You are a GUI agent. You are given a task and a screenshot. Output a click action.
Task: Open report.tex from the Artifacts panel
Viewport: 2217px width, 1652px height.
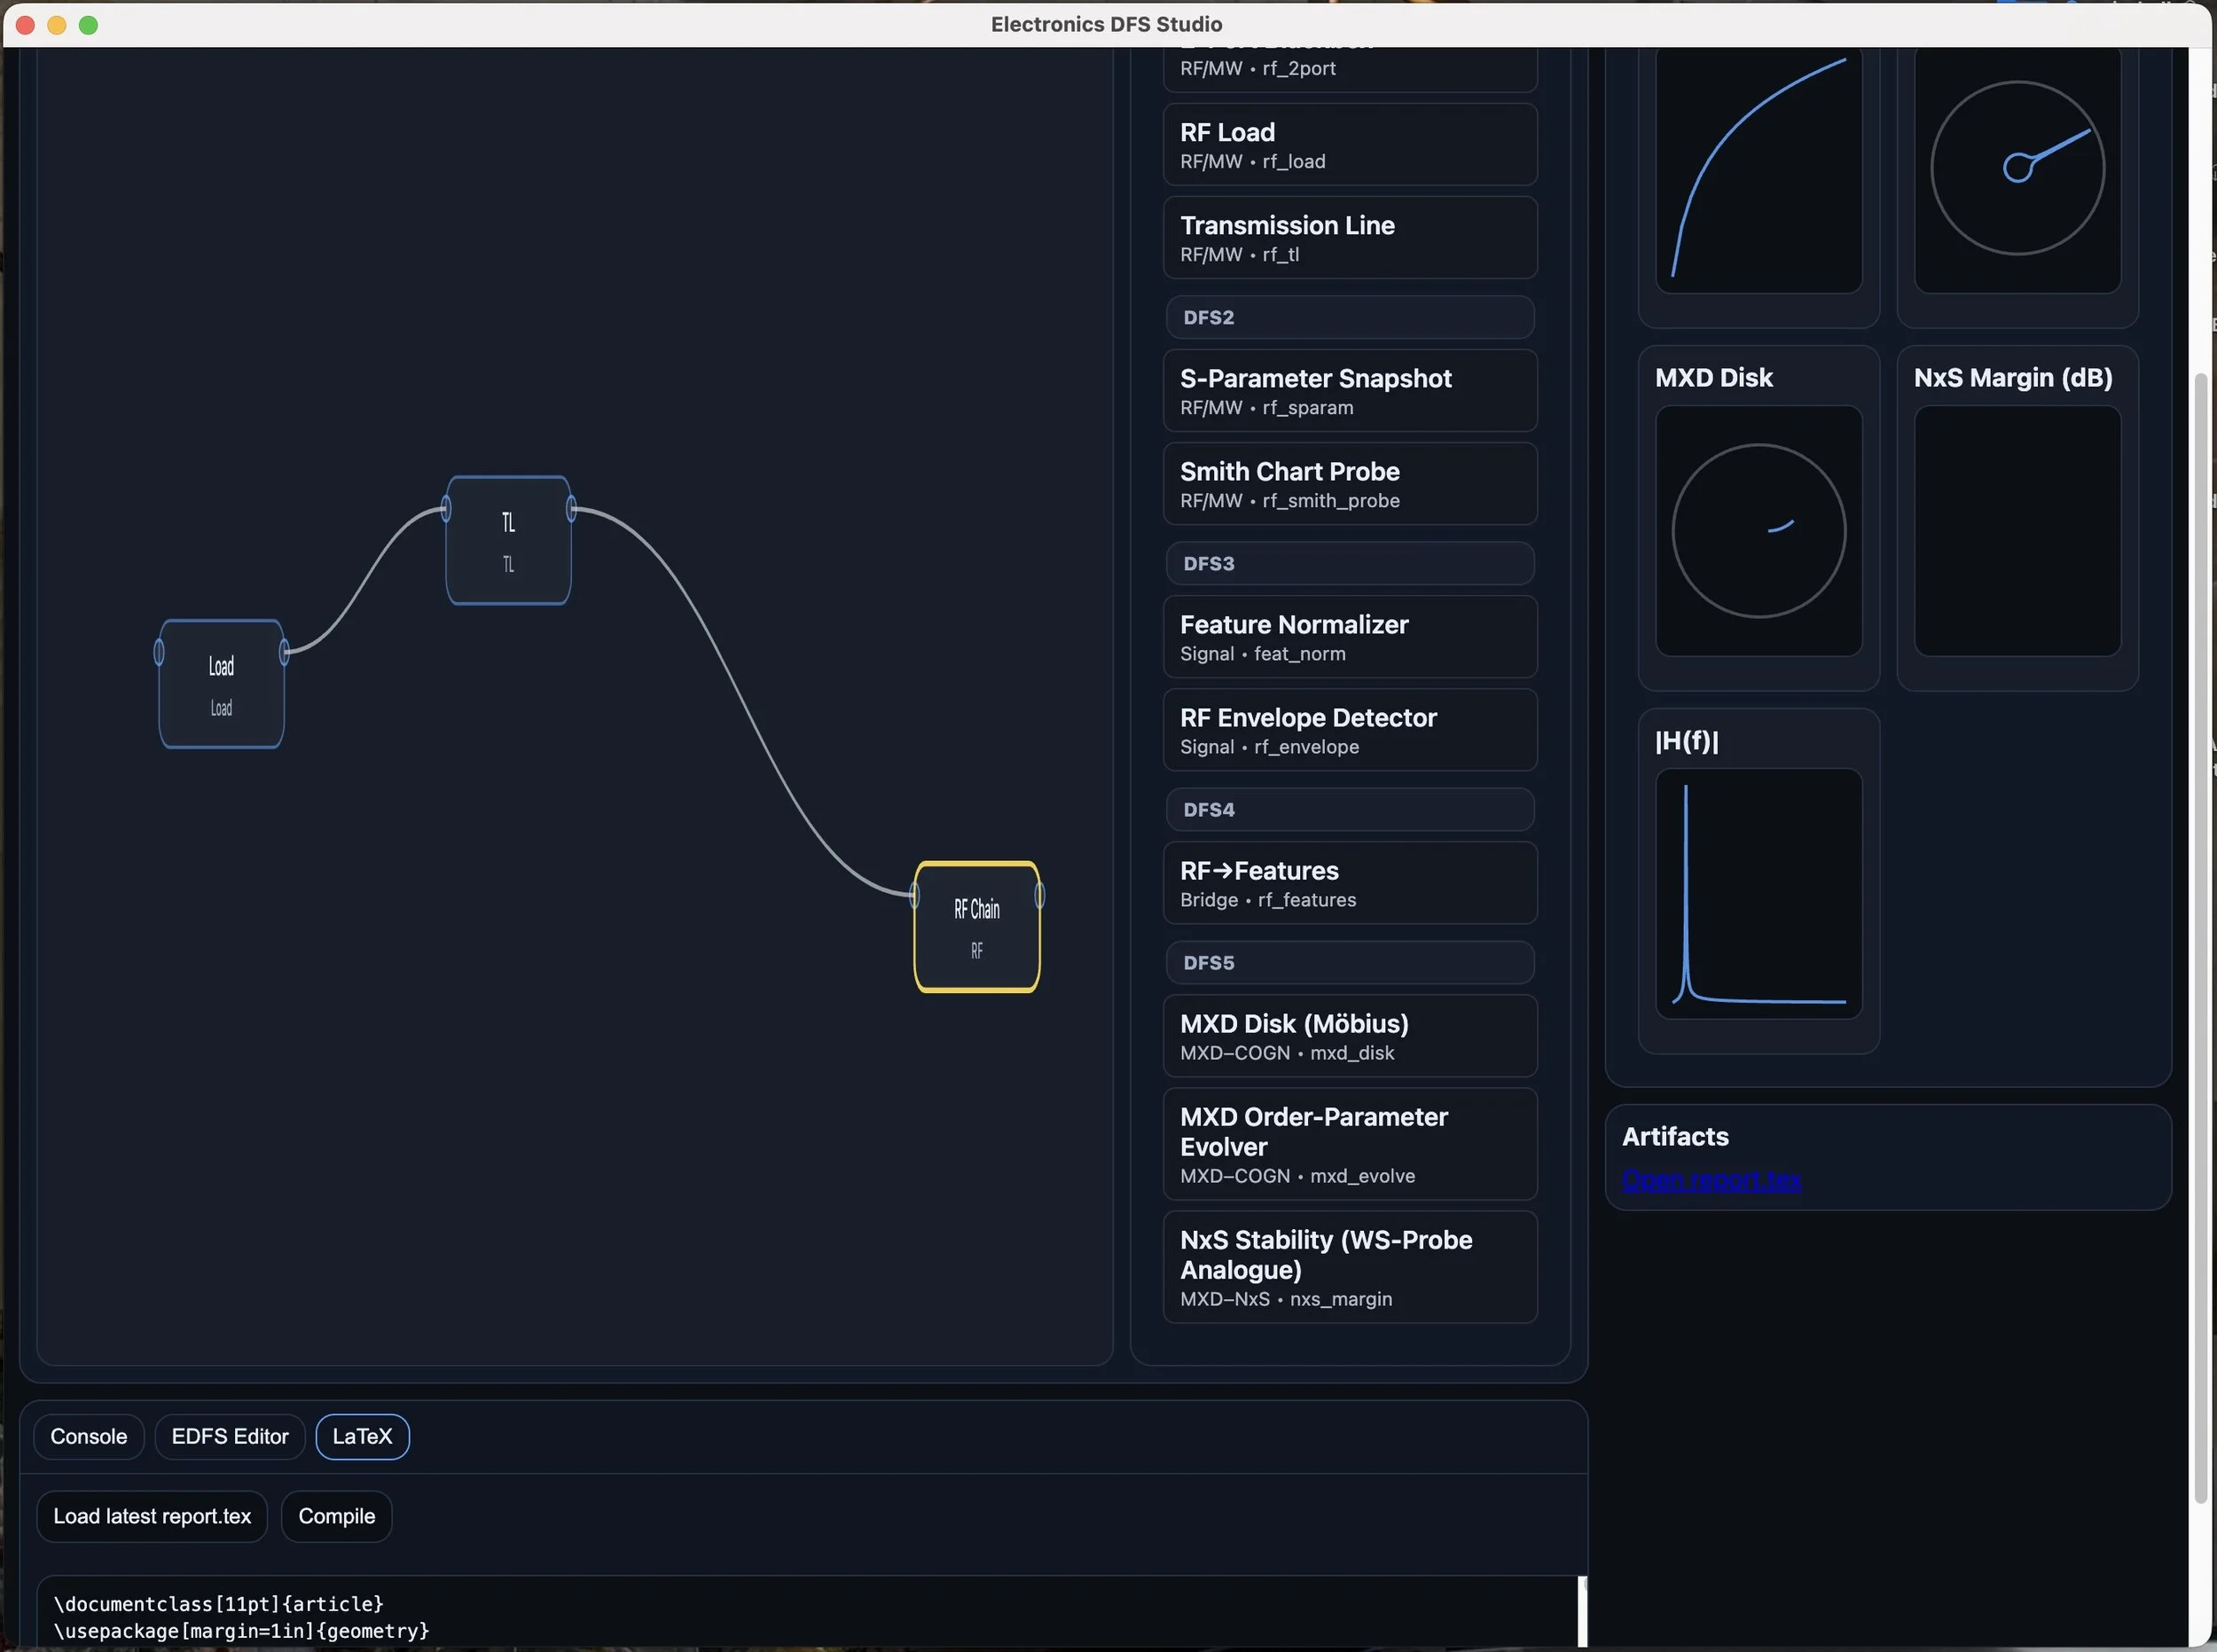point(1711,1180)
